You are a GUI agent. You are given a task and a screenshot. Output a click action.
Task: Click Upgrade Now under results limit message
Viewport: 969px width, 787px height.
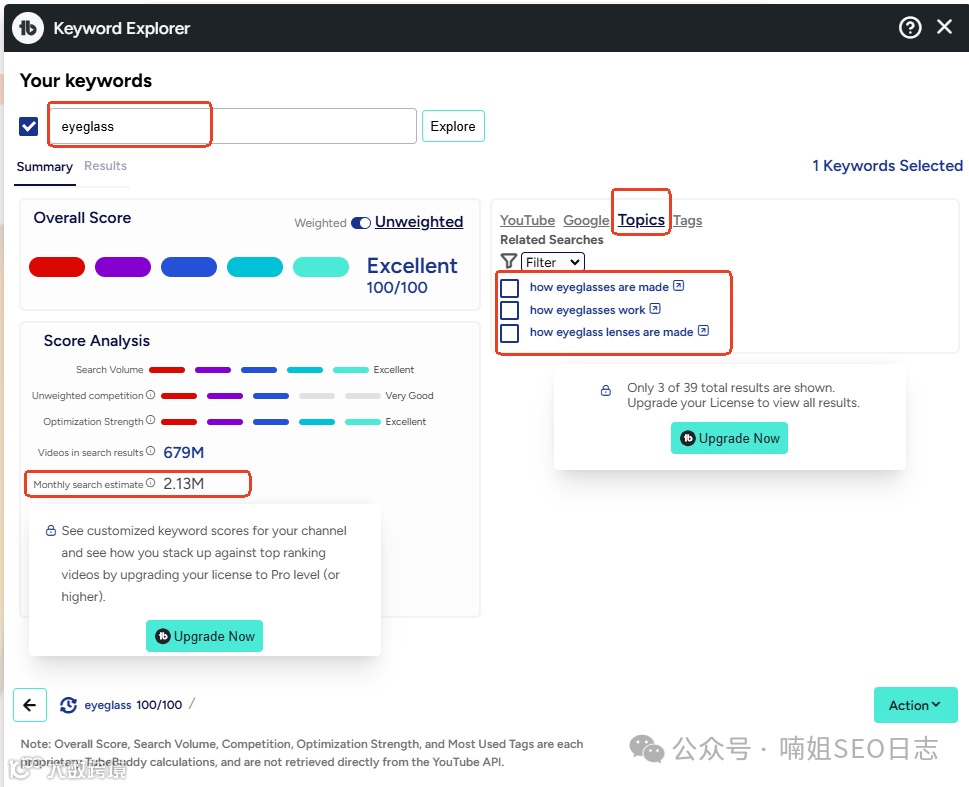point(729,438)
